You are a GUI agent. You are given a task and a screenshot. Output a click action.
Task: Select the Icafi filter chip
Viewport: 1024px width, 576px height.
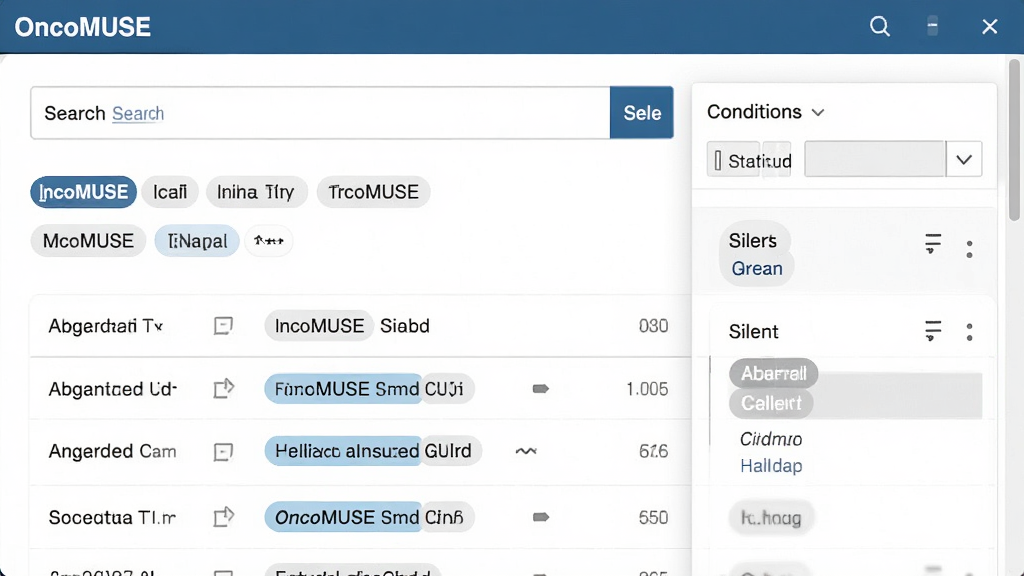(170, 192)
